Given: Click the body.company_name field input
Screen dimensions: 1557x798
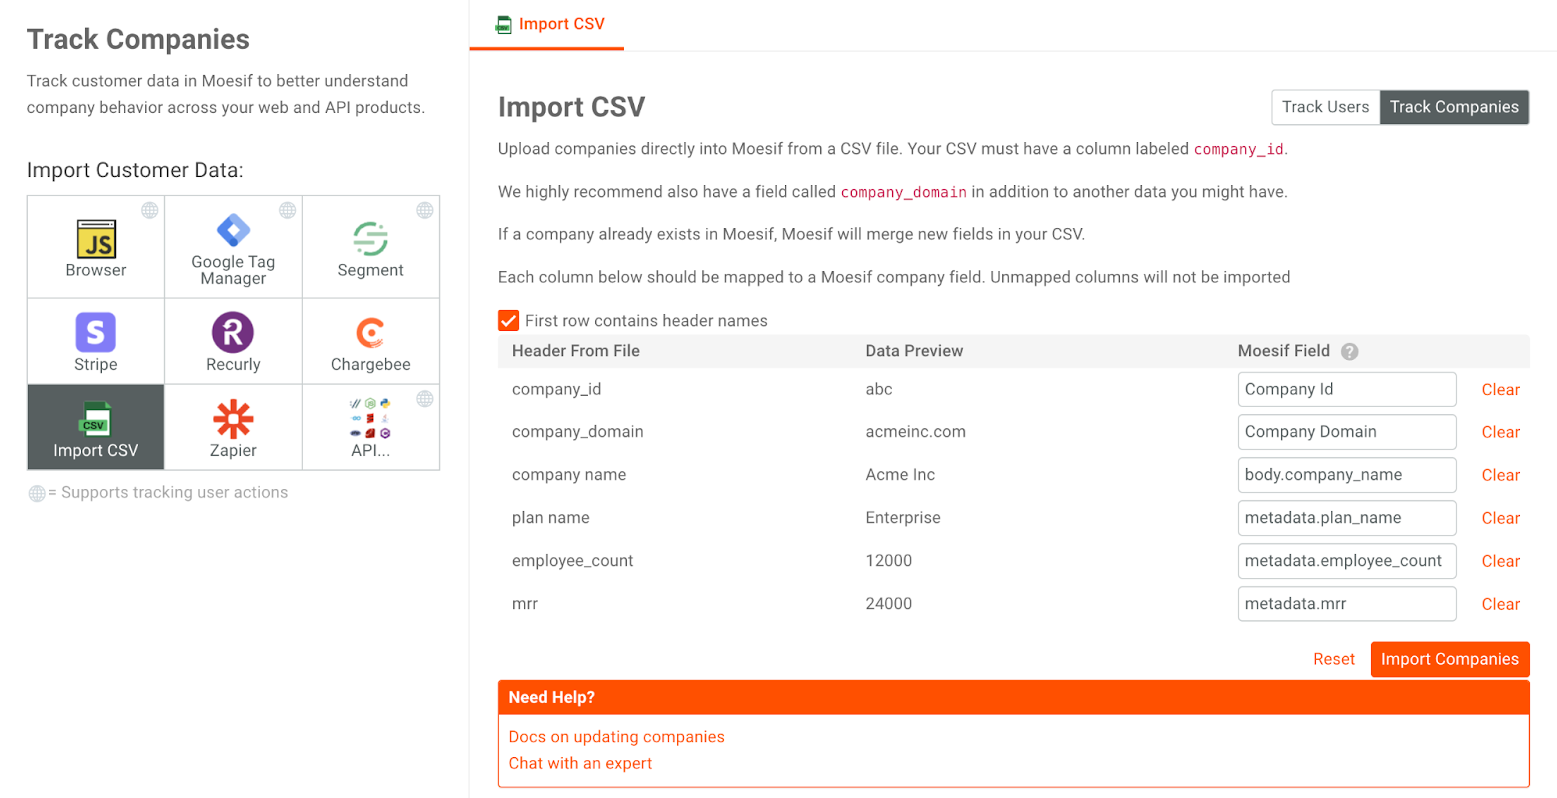Looking at the screenshot, I should pos(1347,475).
